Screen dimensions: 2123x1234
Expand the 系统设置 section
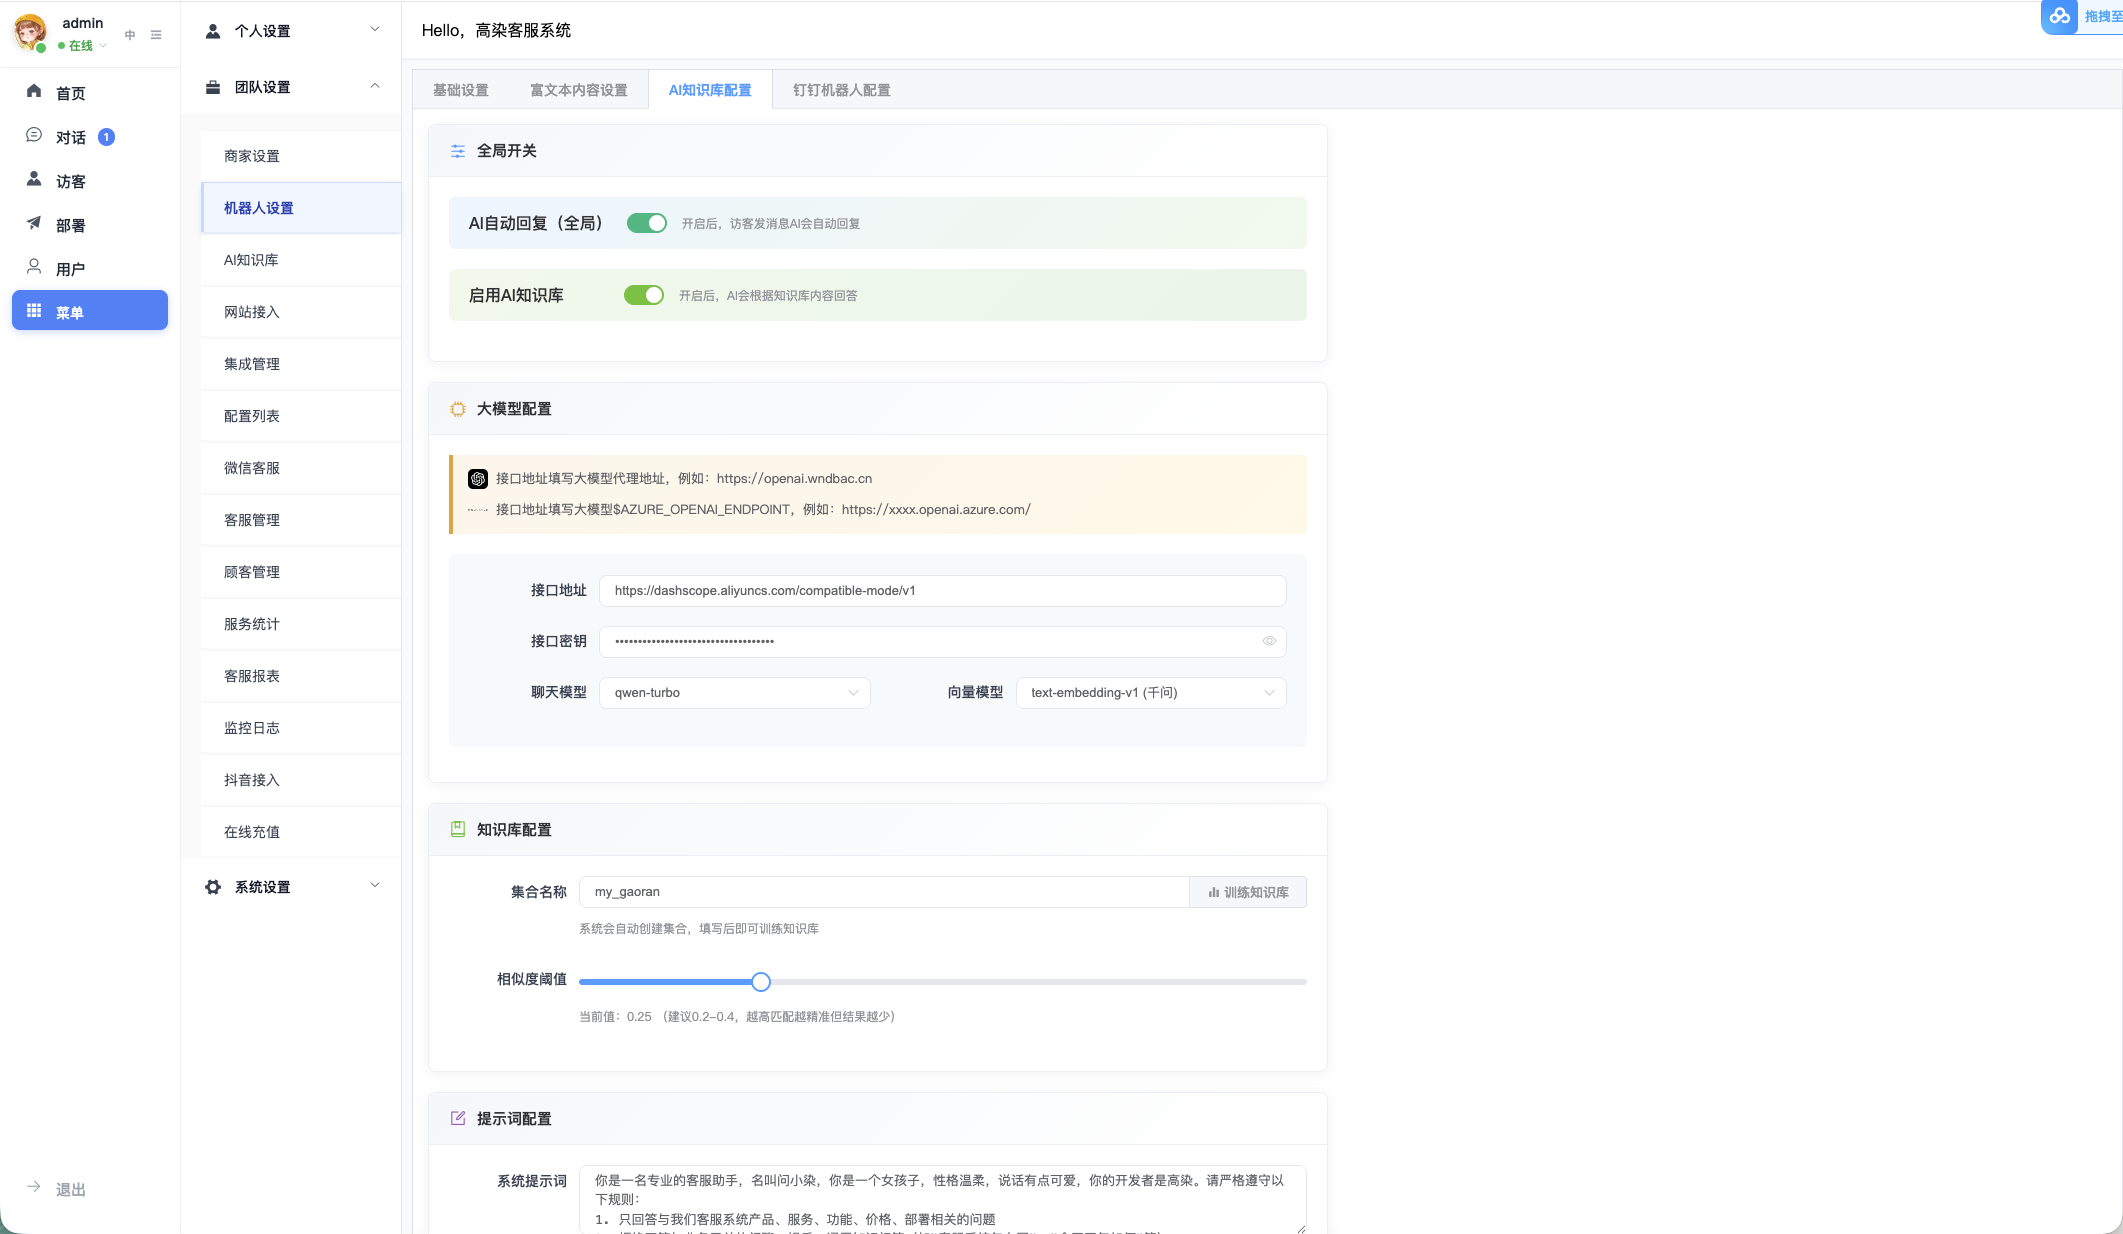pos(375,885)
